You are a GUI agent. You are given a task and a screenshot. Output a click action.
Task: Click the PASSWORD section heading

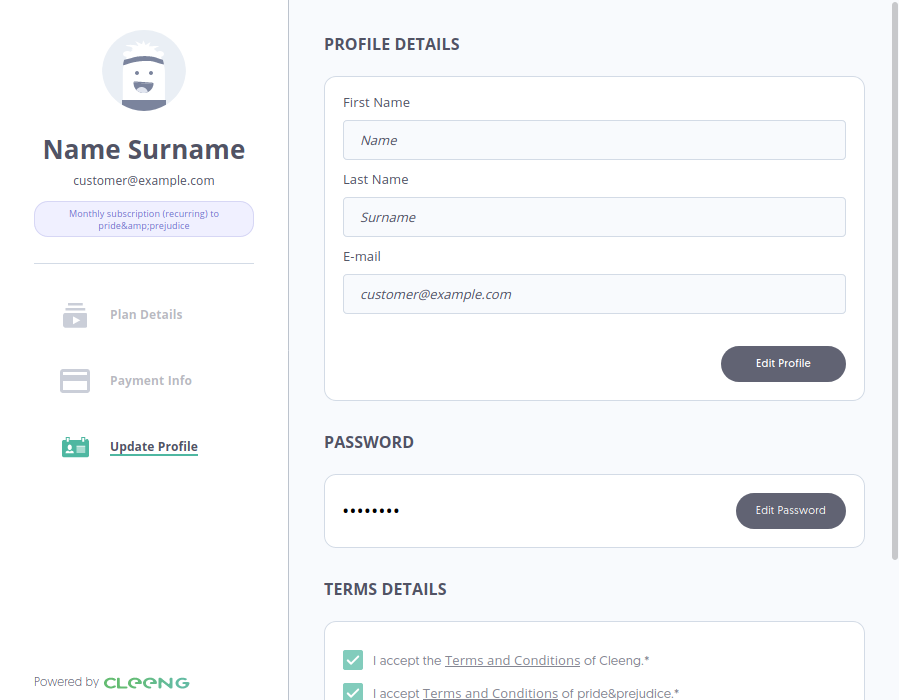[x=369, y=442]
